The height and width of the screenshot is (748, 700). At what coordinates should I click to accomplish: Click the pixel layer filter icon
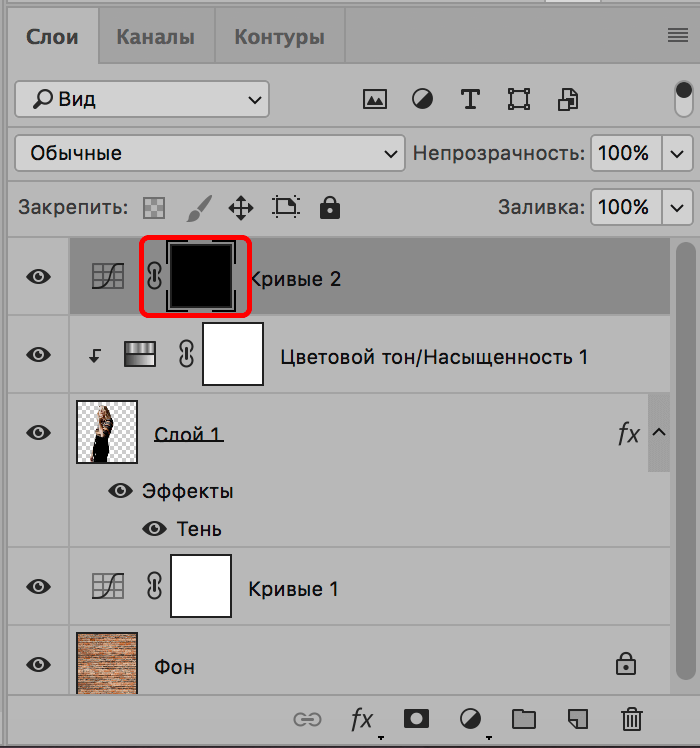point(375,99)
